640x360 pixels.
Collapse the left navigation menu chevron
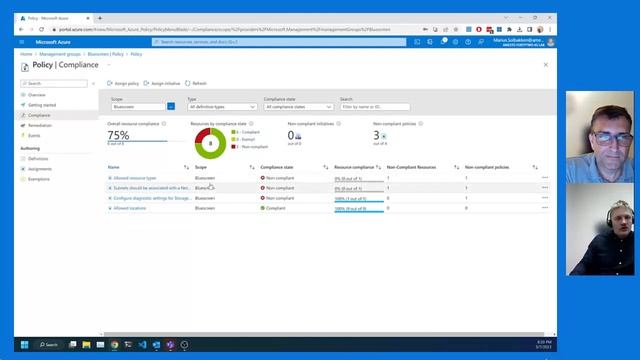pyautogui.click(x=93, y=83)
